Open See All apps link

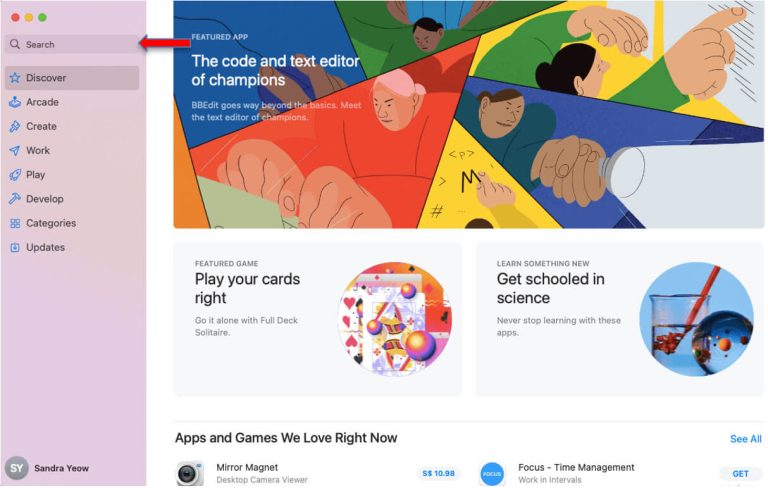745,439
